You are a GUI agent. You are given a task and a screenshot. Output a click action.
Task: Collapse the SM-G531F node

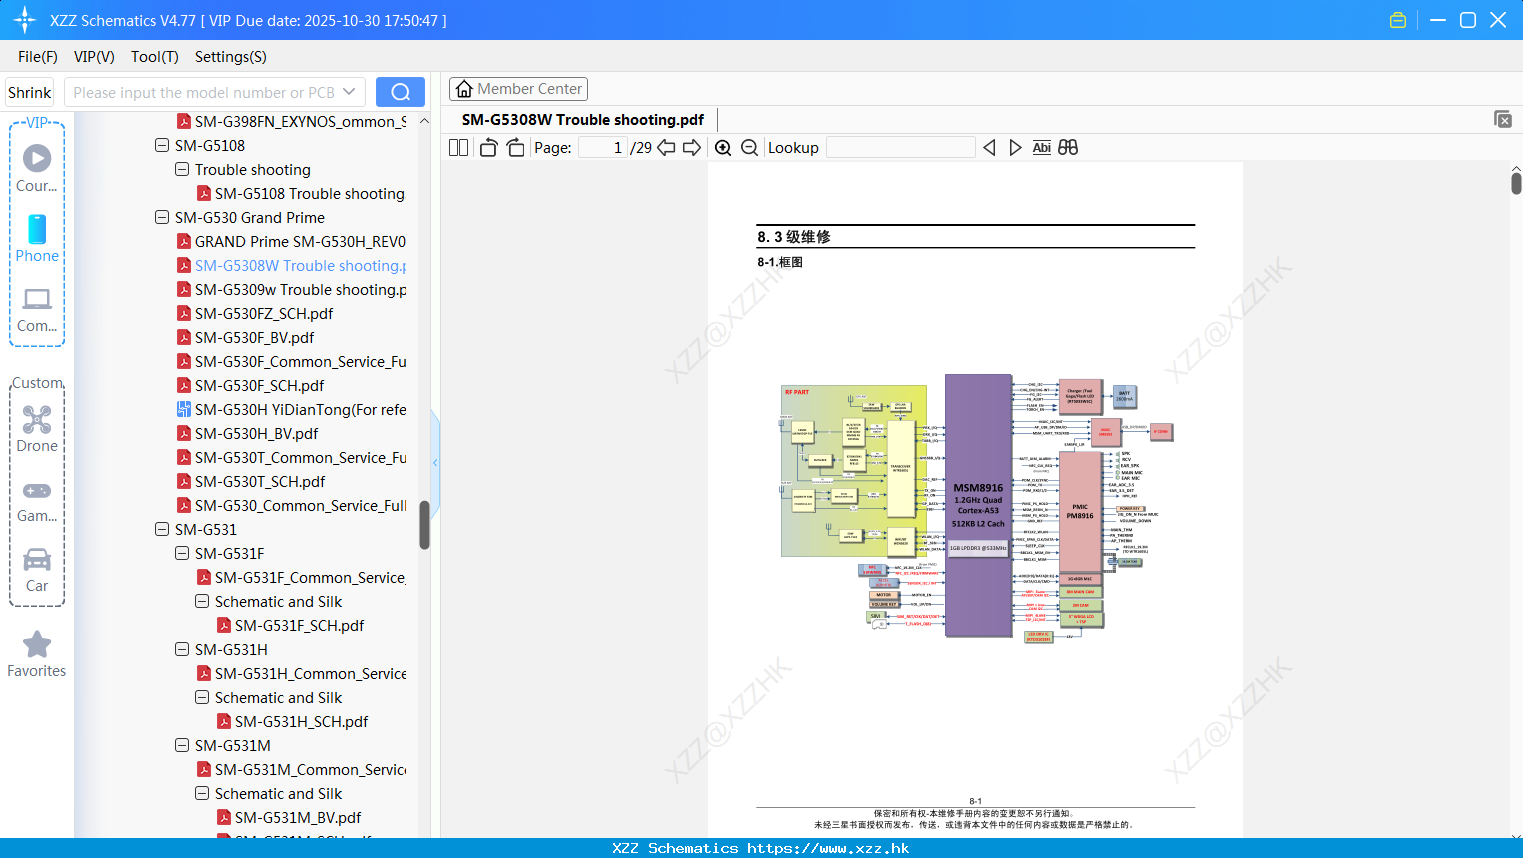[x=182, y=553]
